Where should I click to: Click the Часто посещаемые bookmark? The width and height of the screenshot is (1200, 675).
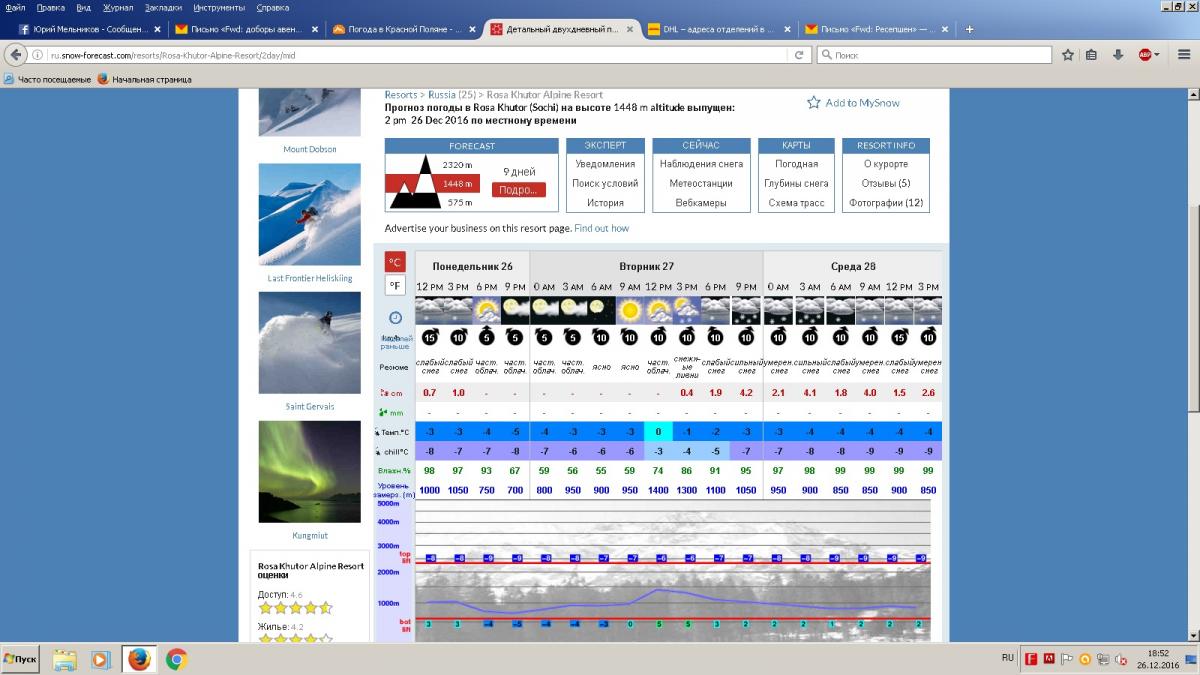click(46, 79)
